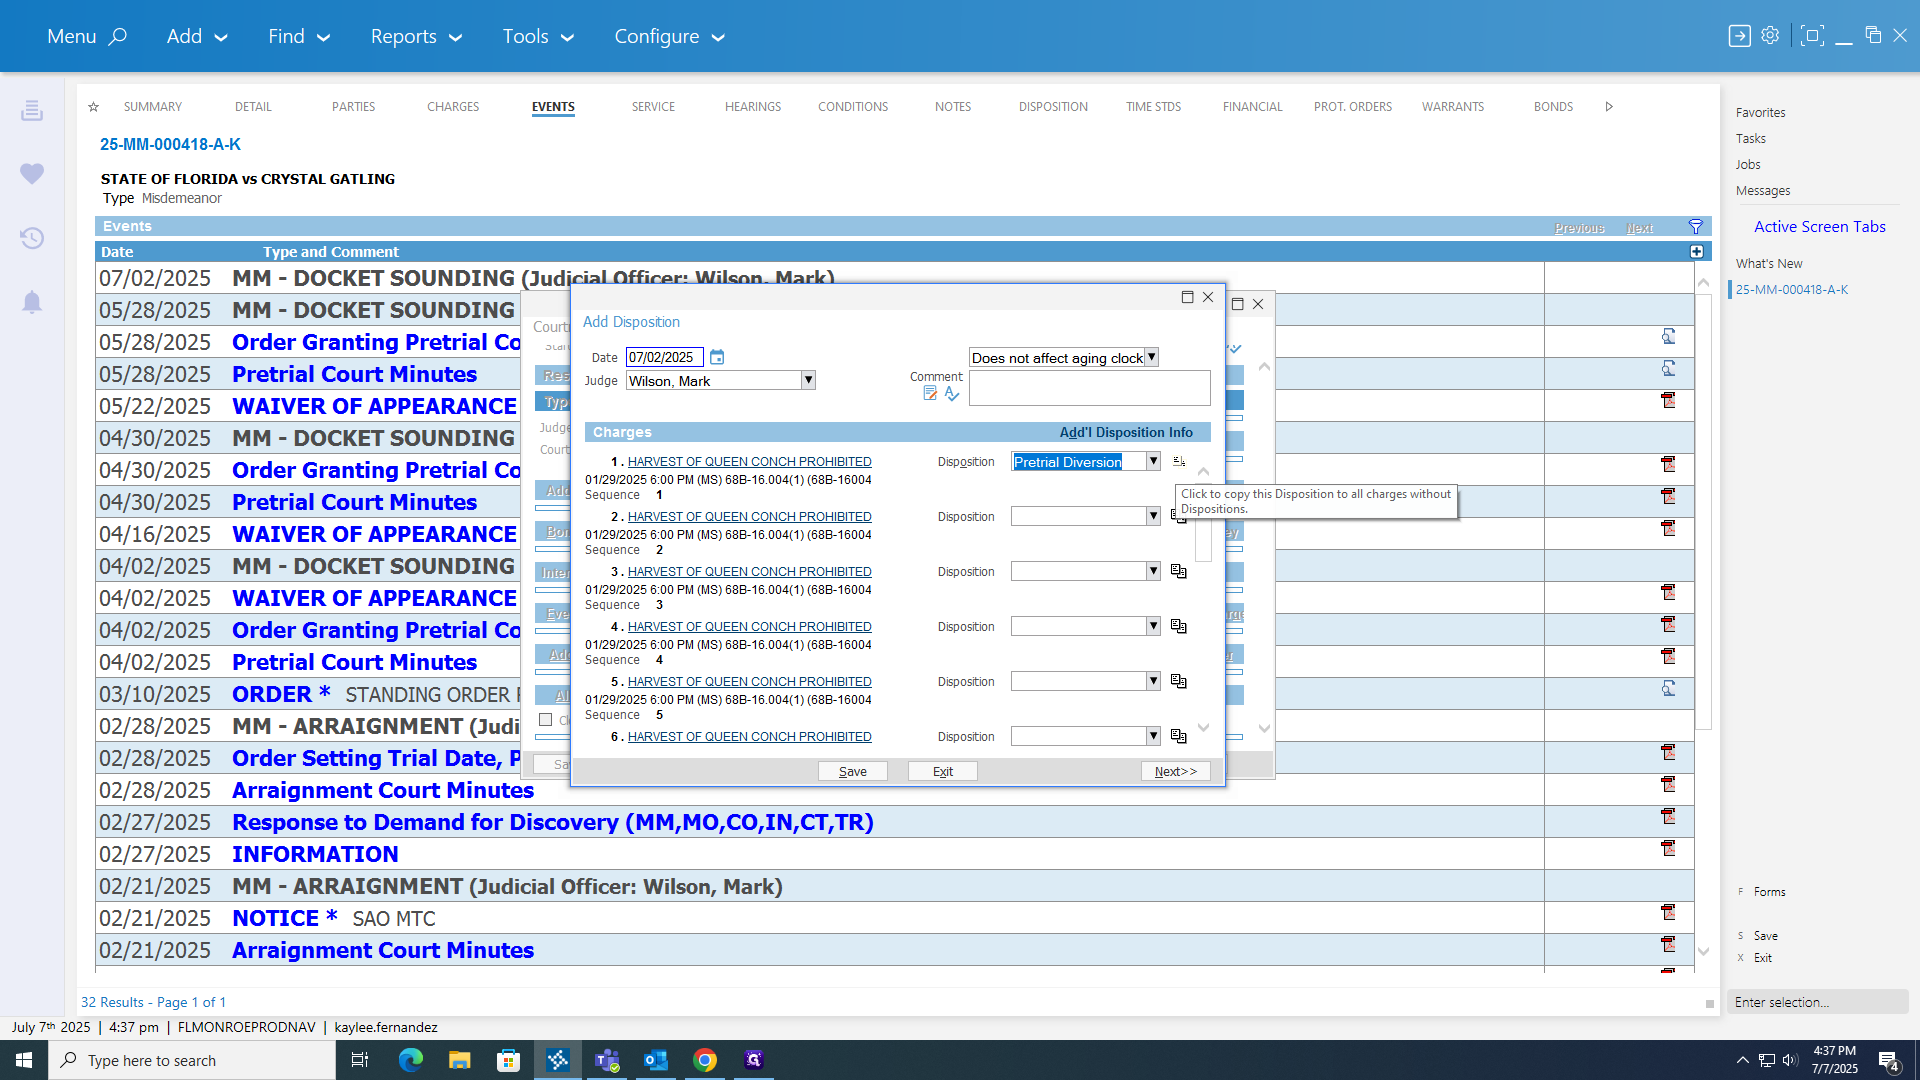
Task: Click Save in Add Disposition dialog
Action: click(853, 771)
